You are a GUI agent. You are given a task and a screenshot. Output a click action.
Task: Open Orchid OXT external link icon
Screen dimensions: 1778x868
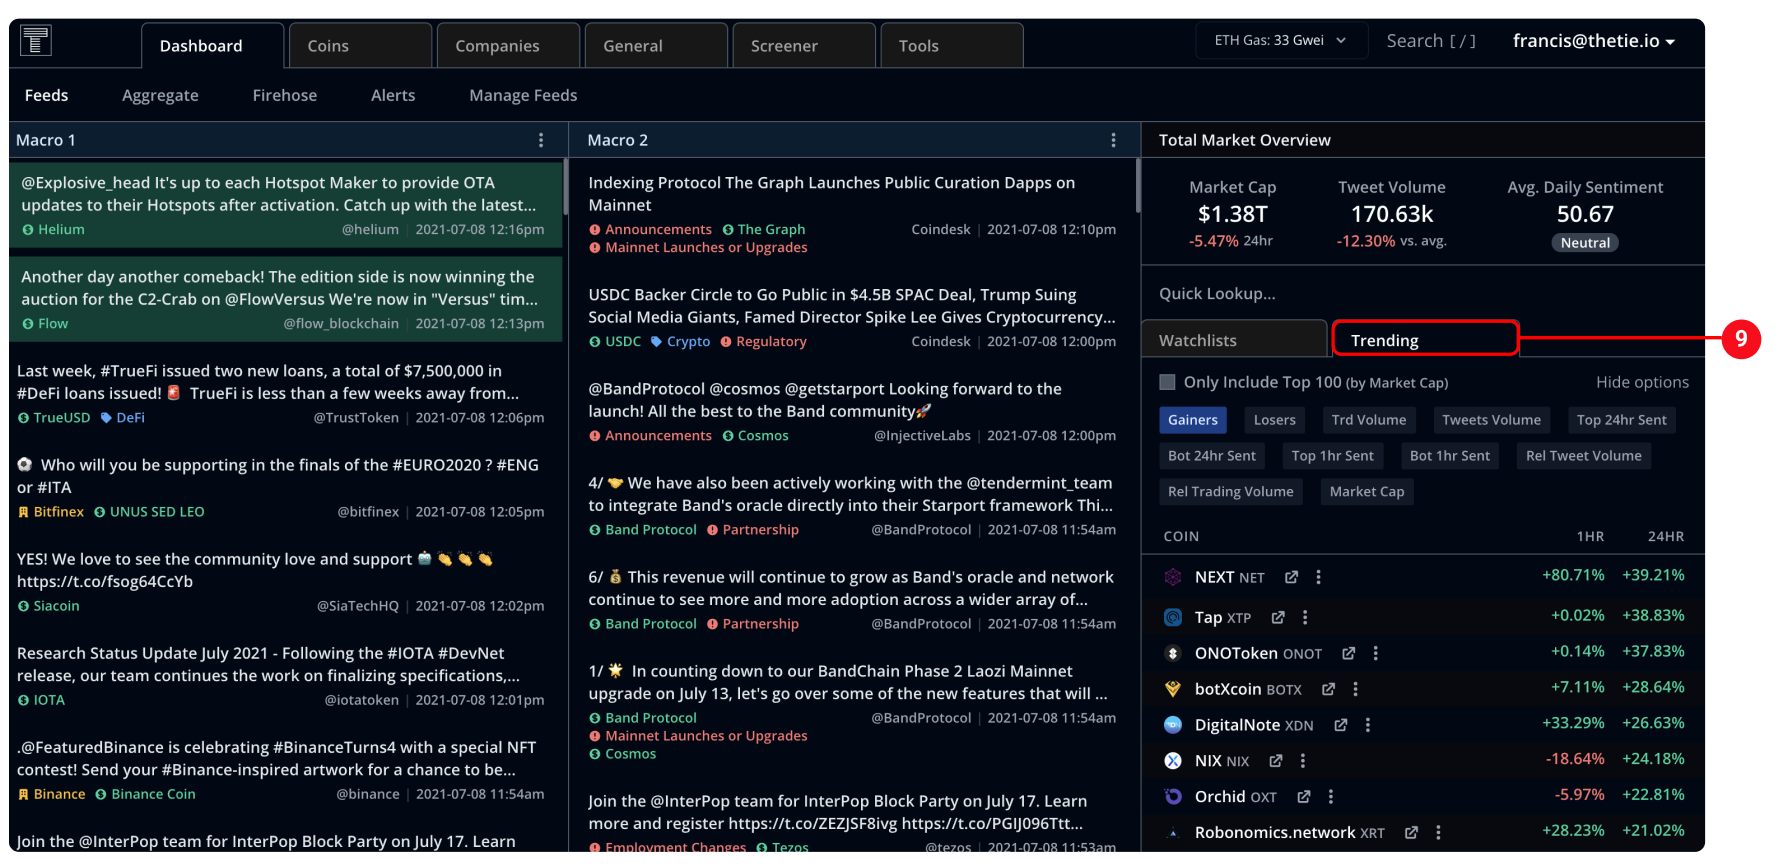pos(1303,797)
